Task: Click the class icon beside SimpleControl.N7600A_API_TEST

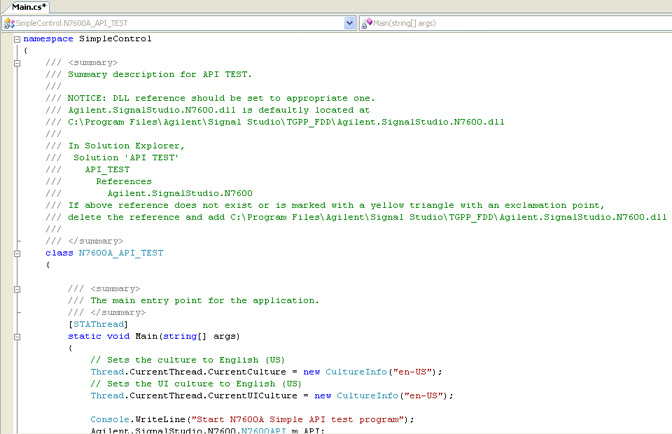Action: point(9,23)
